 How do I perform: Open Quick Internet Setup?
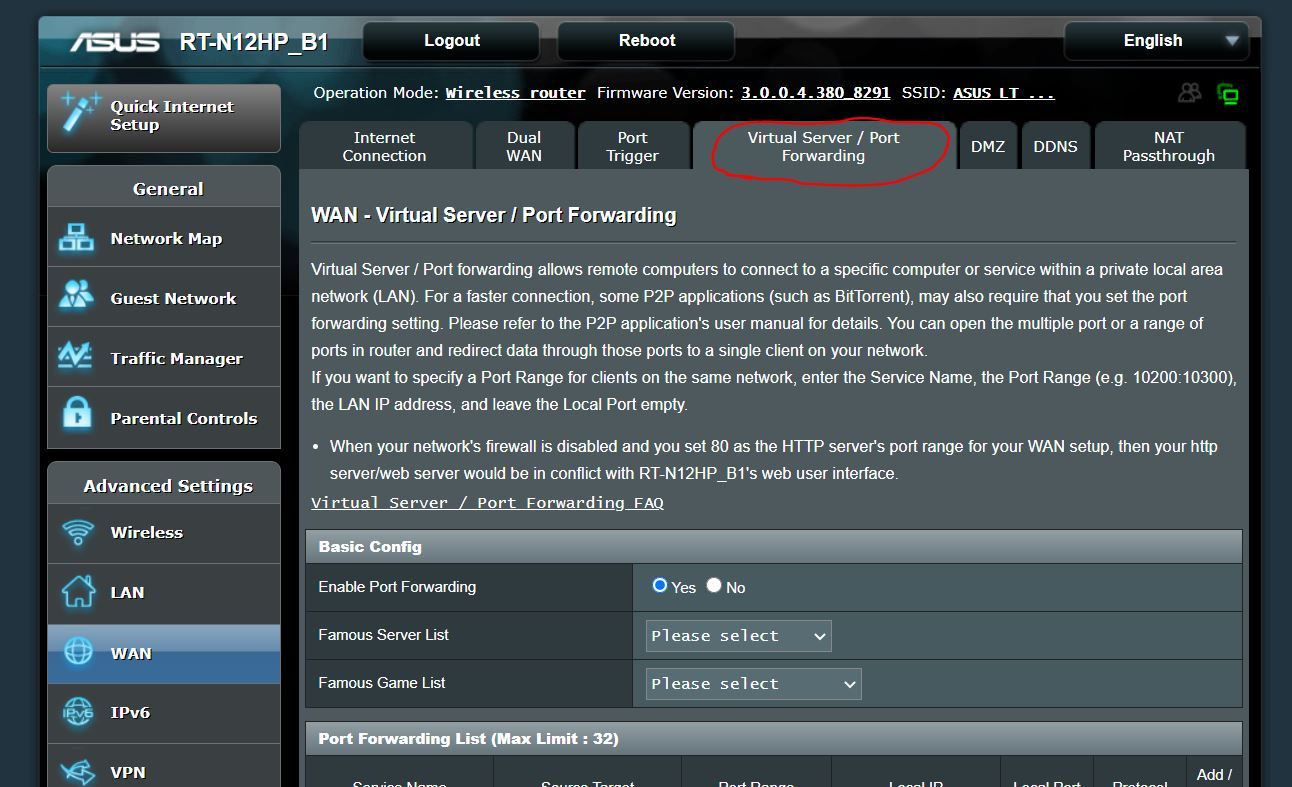(x=164, y=117)
